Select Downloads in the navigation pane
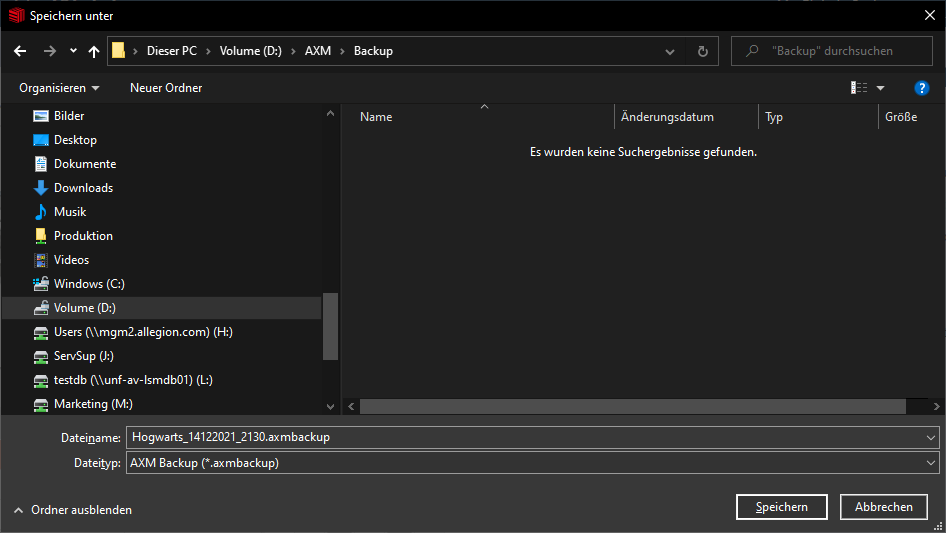Image resolution: width=946 pixels, height=533 pixels. point(83,188)
